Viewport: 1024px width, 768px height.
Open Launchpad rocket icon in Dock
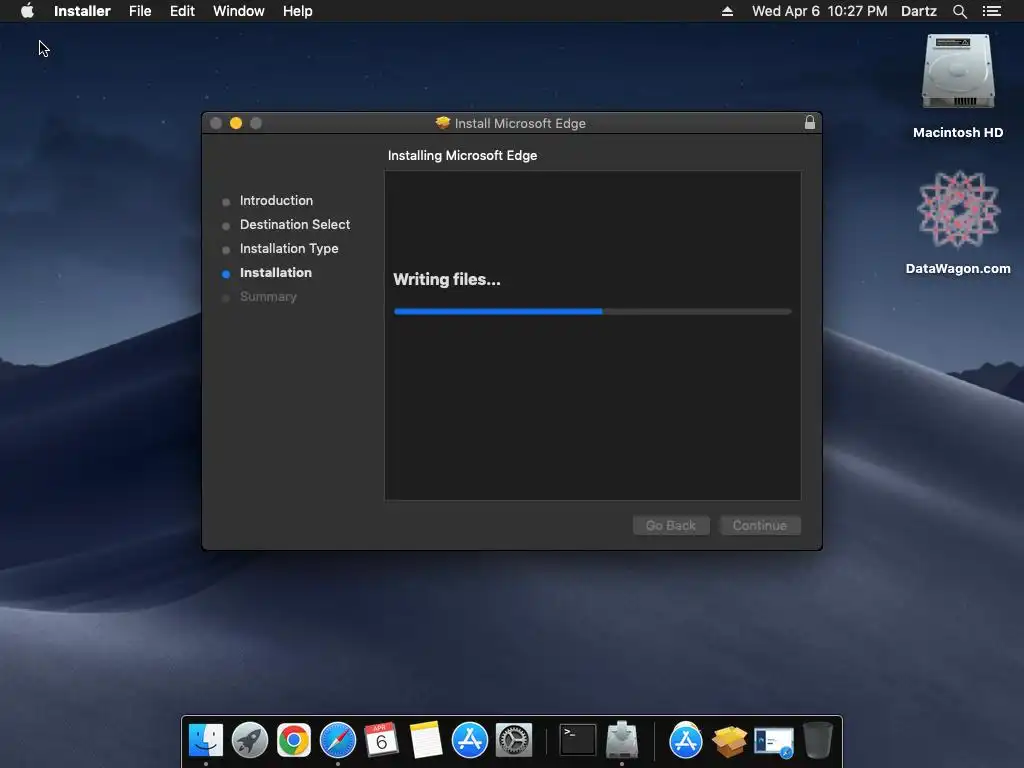249,740
